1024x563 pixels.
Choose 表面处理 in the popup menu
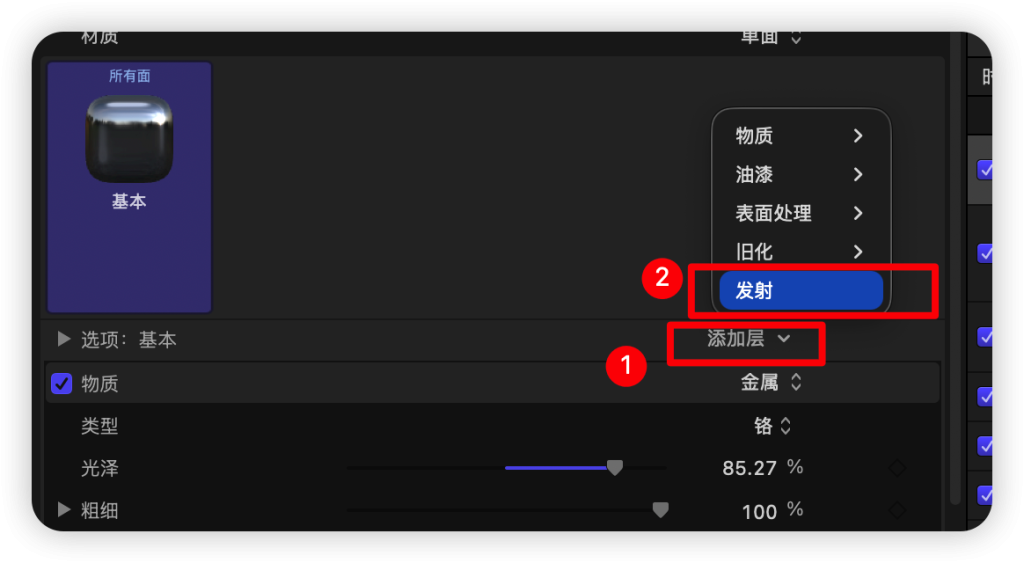(773, 213)
